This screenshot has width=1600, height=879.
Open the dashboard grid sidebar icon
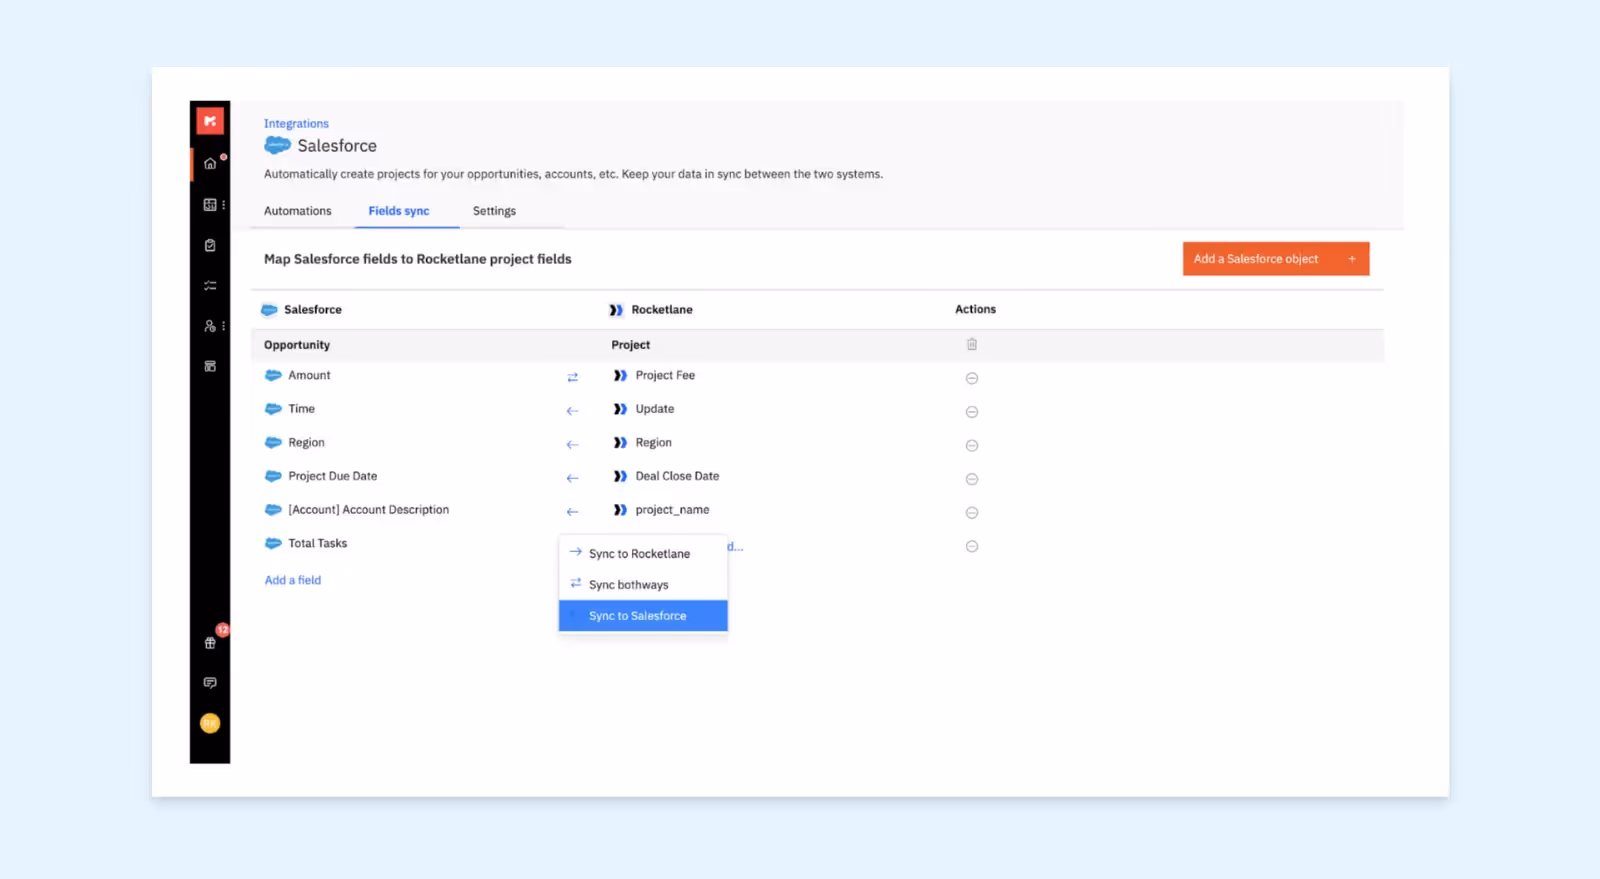210,205
